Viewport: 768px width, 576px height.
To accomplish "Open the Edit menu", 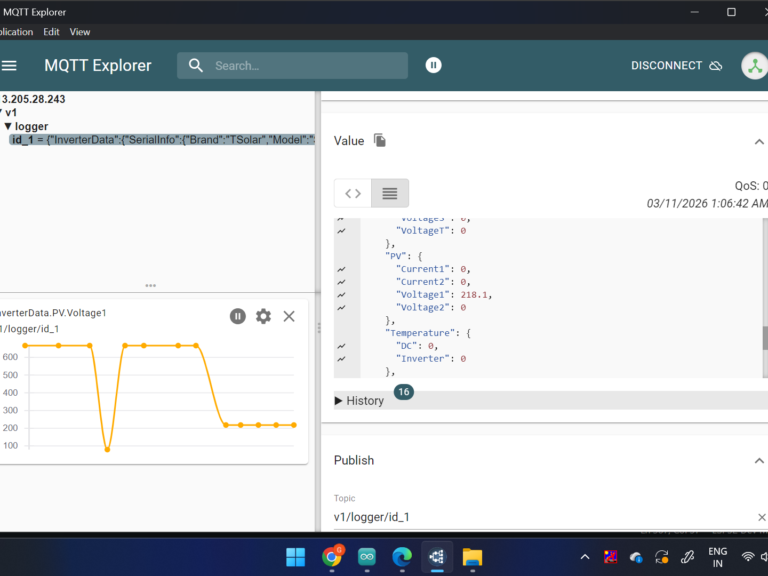I will click(51, 32).
